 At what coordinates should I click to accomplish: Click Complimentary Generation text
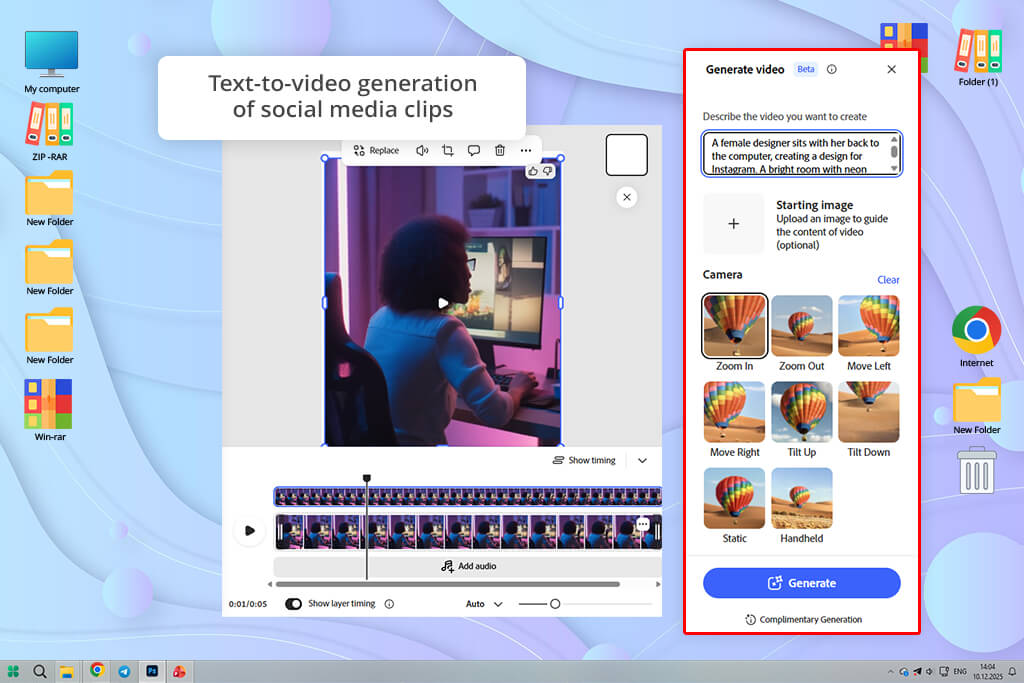pos(810,620)
